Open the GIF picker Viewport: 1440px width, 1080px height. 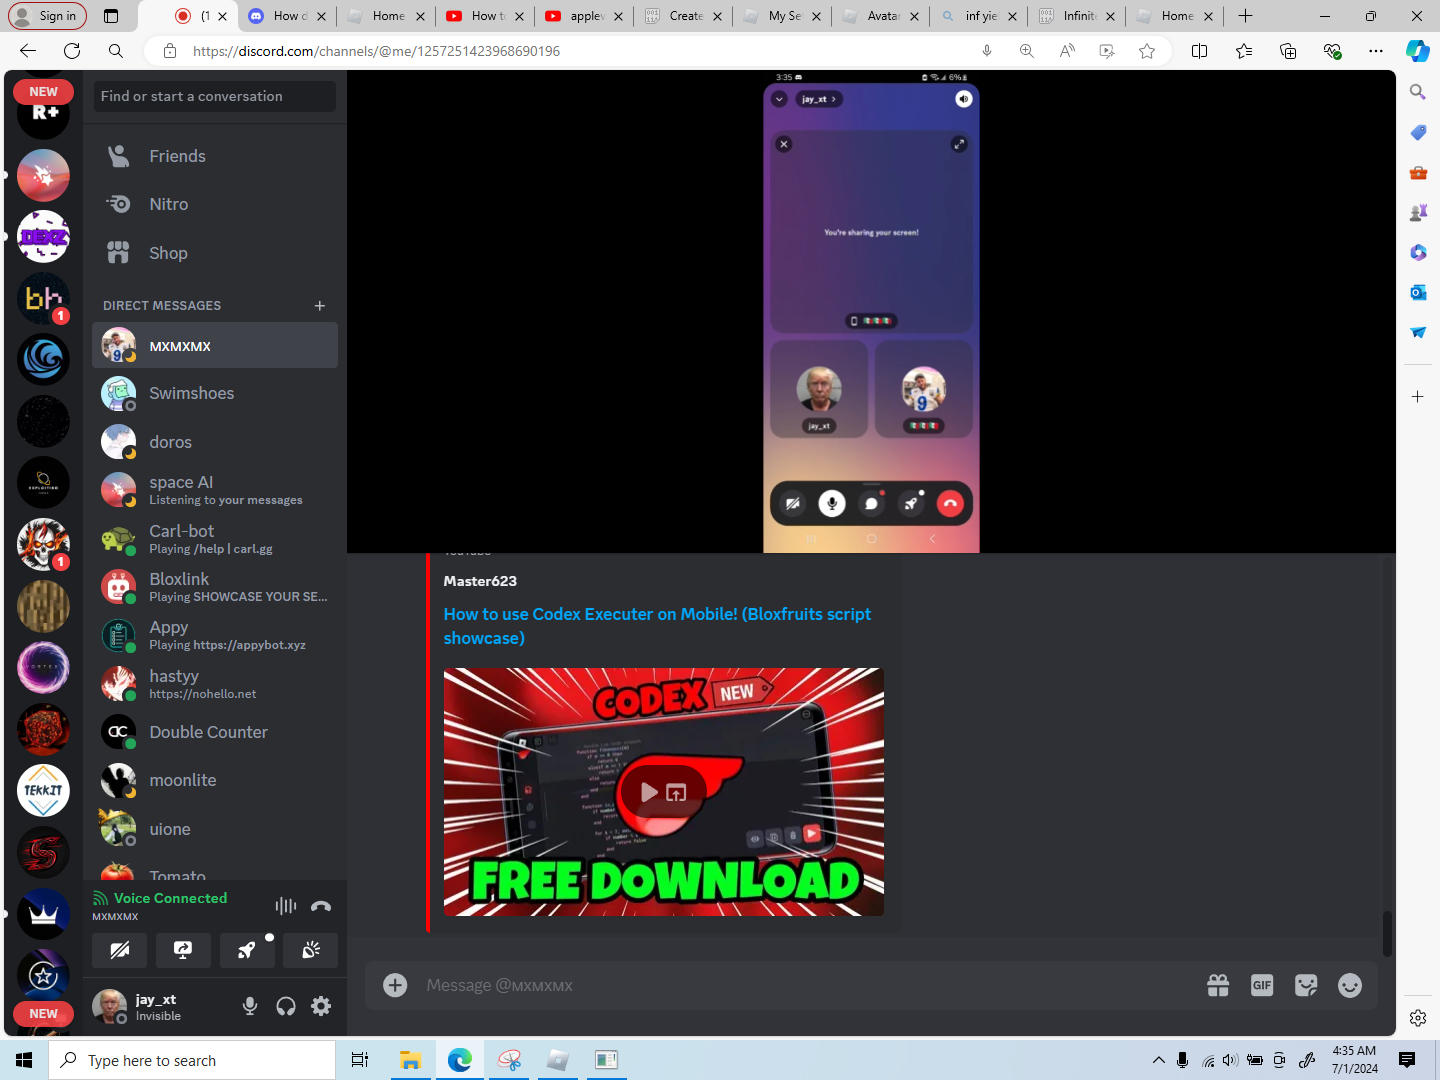[x=1262, y=985]
